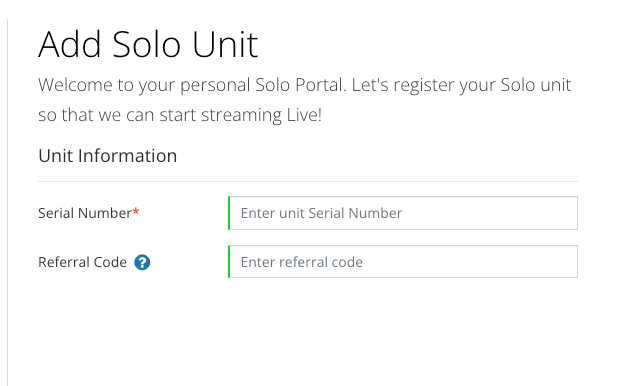Image resolution: width=627 pixels, height=386 pixels.
Task: Click the green left edge of Serial Number field
Action: point(229,213)
